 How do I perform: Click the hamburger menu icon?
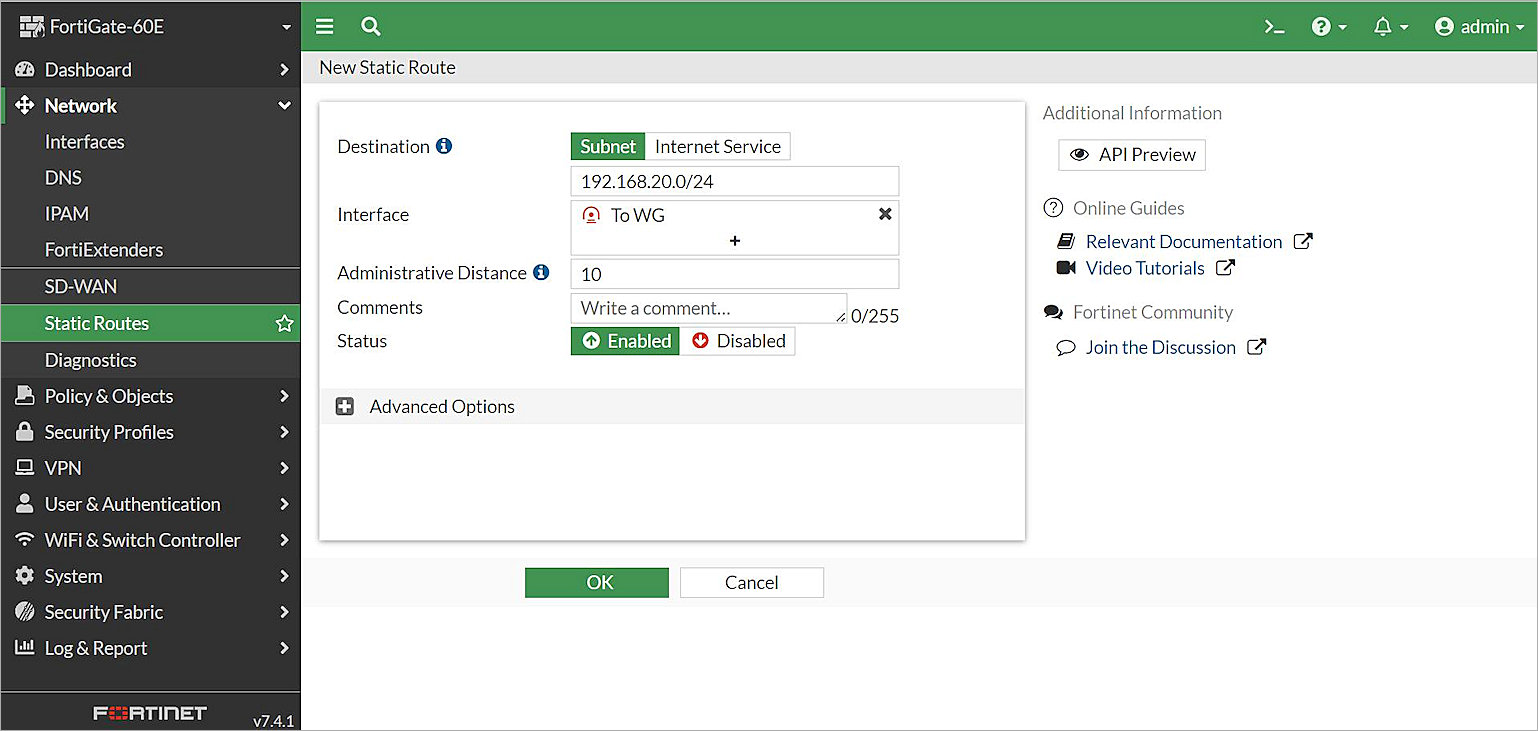point(324,26)
